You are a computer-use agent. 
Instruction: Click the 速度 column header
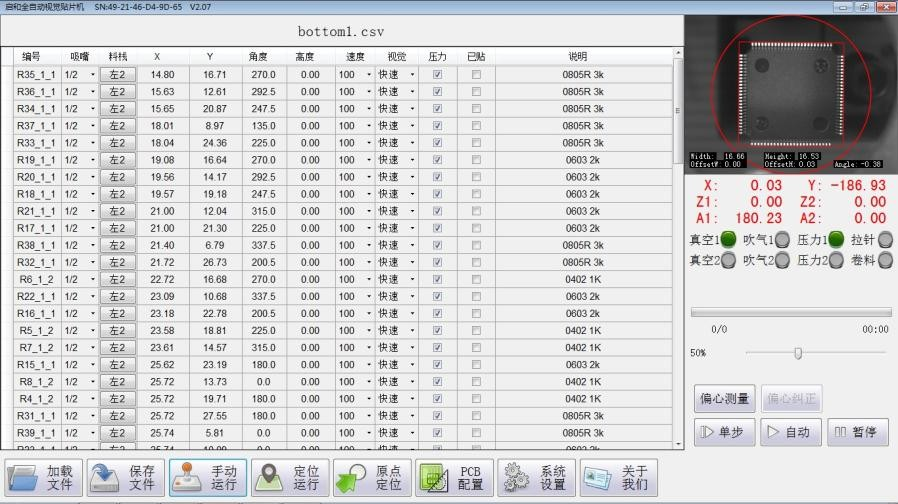pos(355,56)
